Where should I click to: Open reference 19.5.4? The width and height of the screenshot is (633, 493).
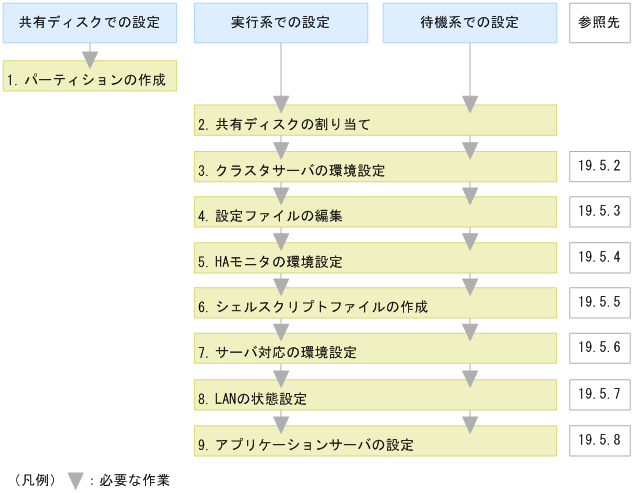[599, 256]
